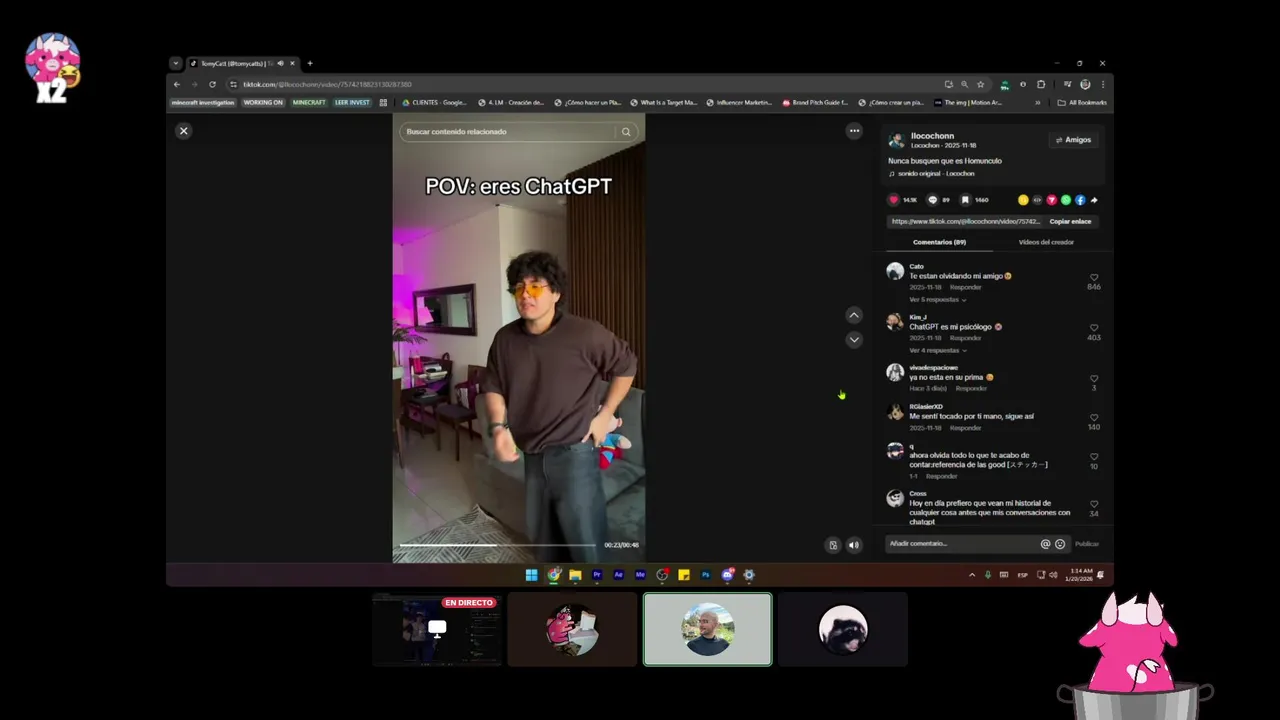The height and width of the screenshot is (720, 1280).
Task: Select the raccoon avatar participant tile
Action: [843, 629]
